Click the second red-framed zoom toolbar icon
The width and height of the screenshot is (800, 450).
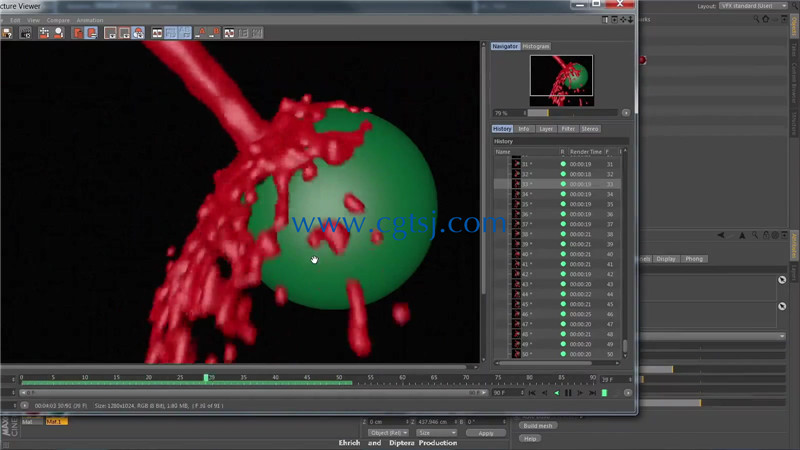(x=124, y=33)
